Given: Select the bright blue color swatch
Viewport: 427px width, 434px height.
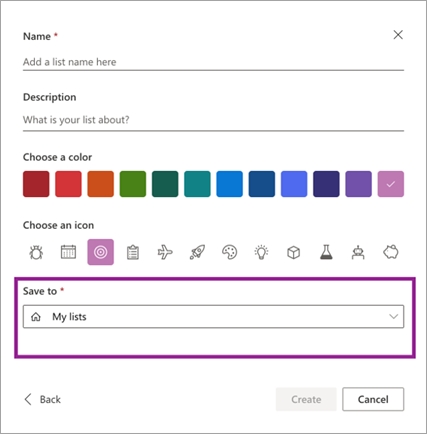Looking at the screenshot, I should [229, 184].
